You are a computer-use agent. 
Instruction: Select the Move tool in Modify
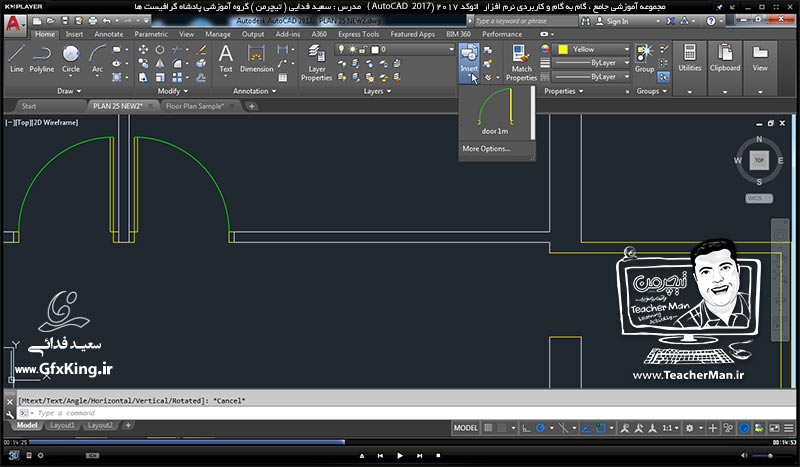click(143, 50)
